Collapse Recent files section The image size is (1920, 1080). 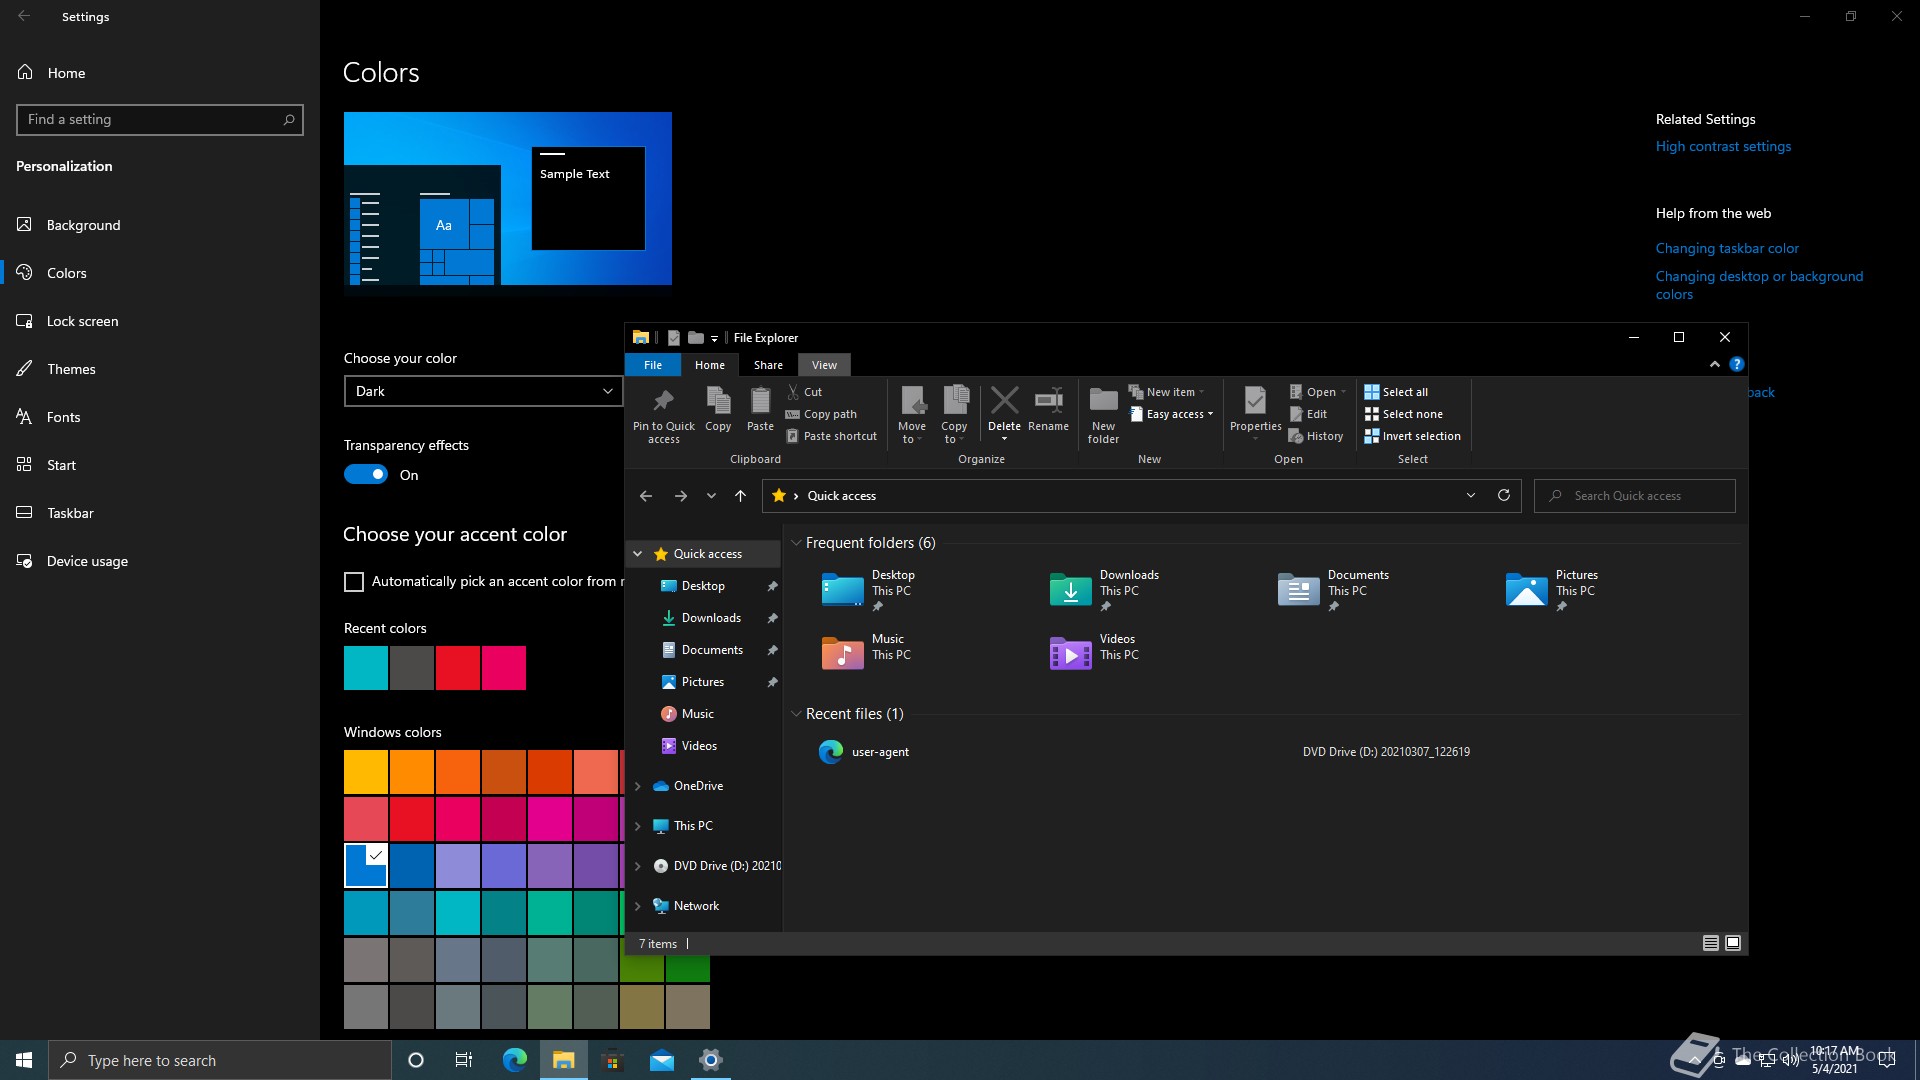796,714
